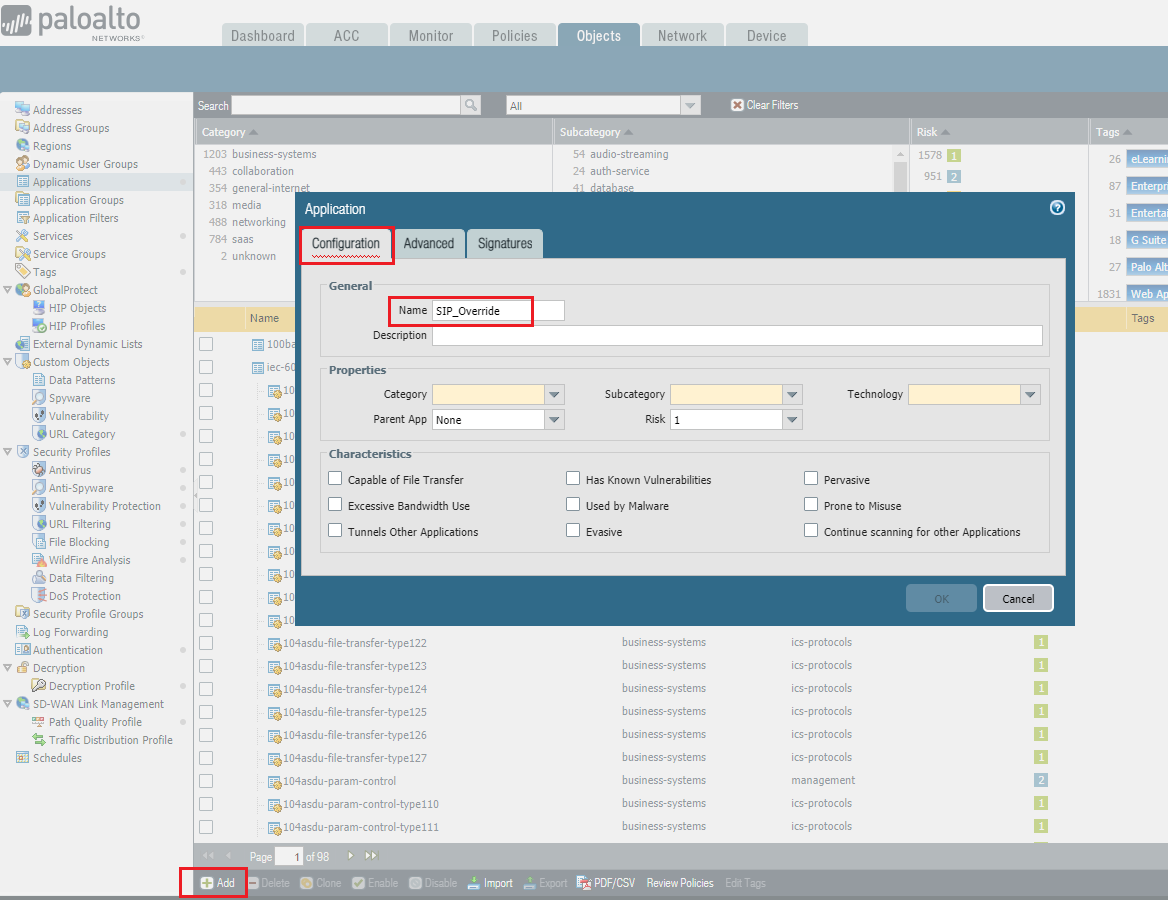Tick the Prone to Misuse checkbox

811,505
